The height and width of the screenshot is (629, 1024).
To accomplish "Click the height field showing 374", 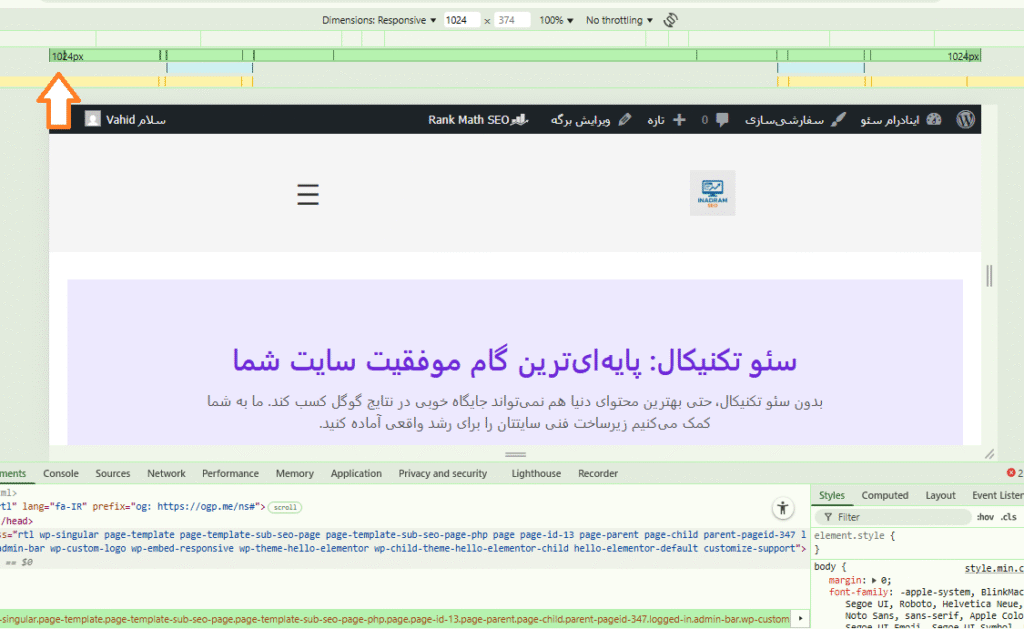I will [x=511, y=20].
